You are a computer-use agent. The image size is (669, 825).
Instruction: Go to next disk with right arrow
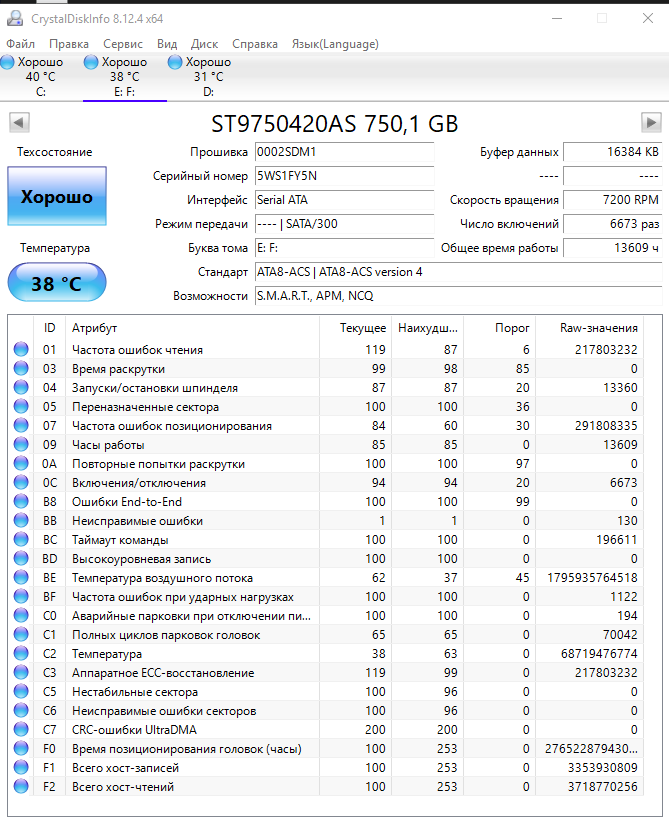pyautogui.click(x=651, y=123)
